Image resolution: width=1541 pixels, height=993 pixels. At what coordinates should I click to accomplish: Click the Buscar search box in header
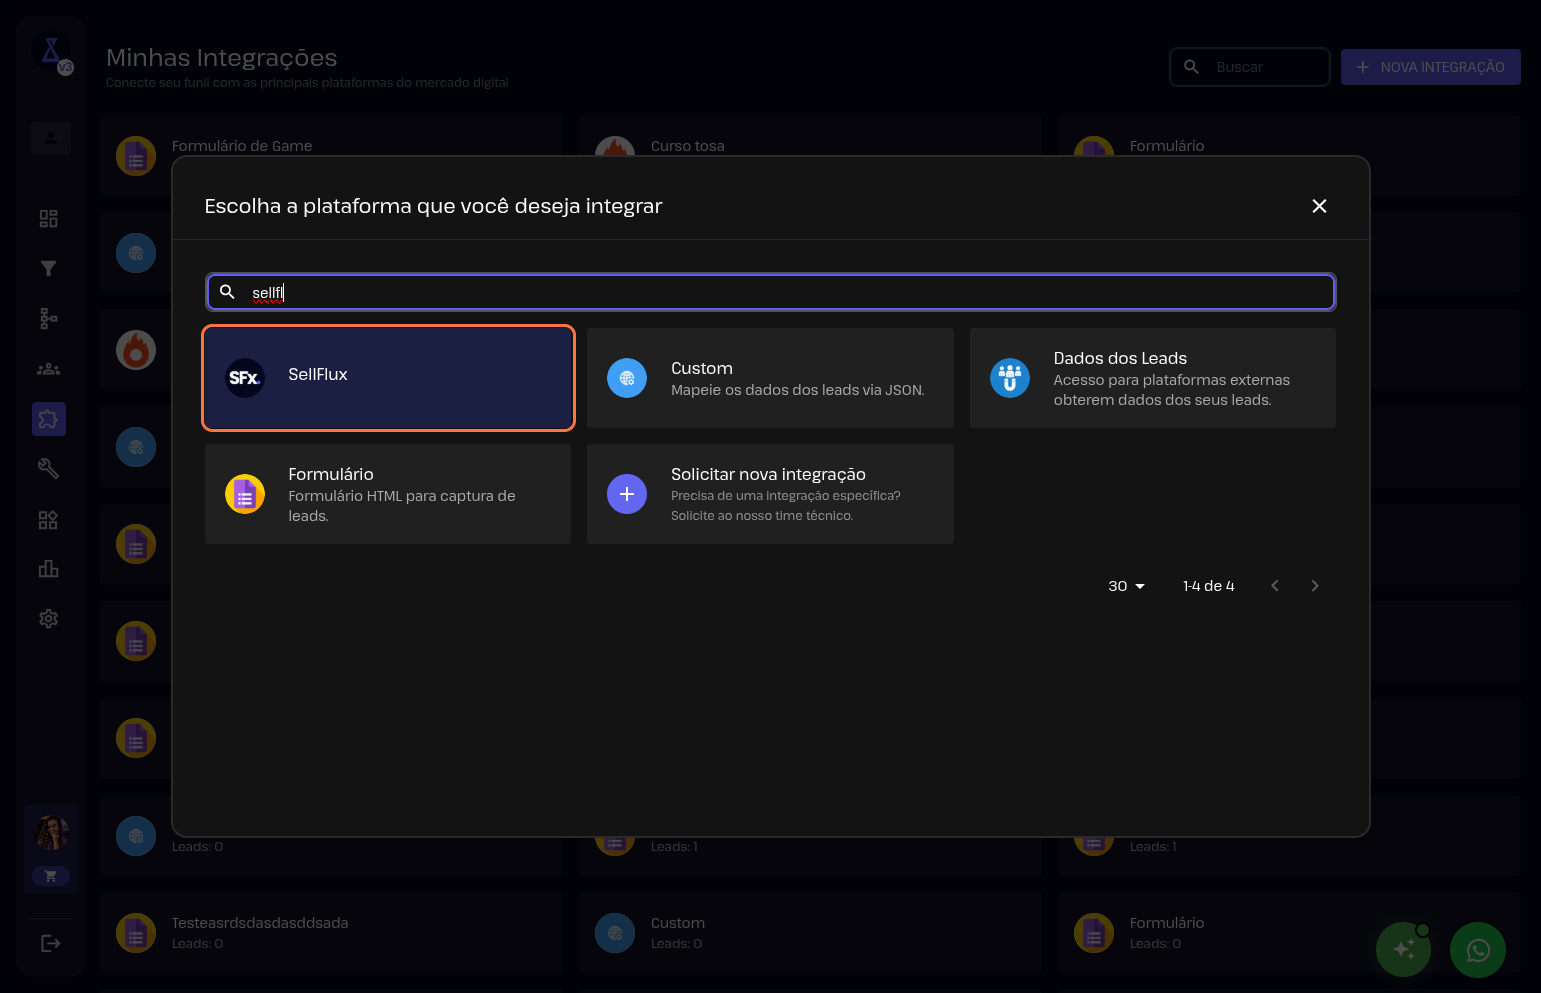1250,67
